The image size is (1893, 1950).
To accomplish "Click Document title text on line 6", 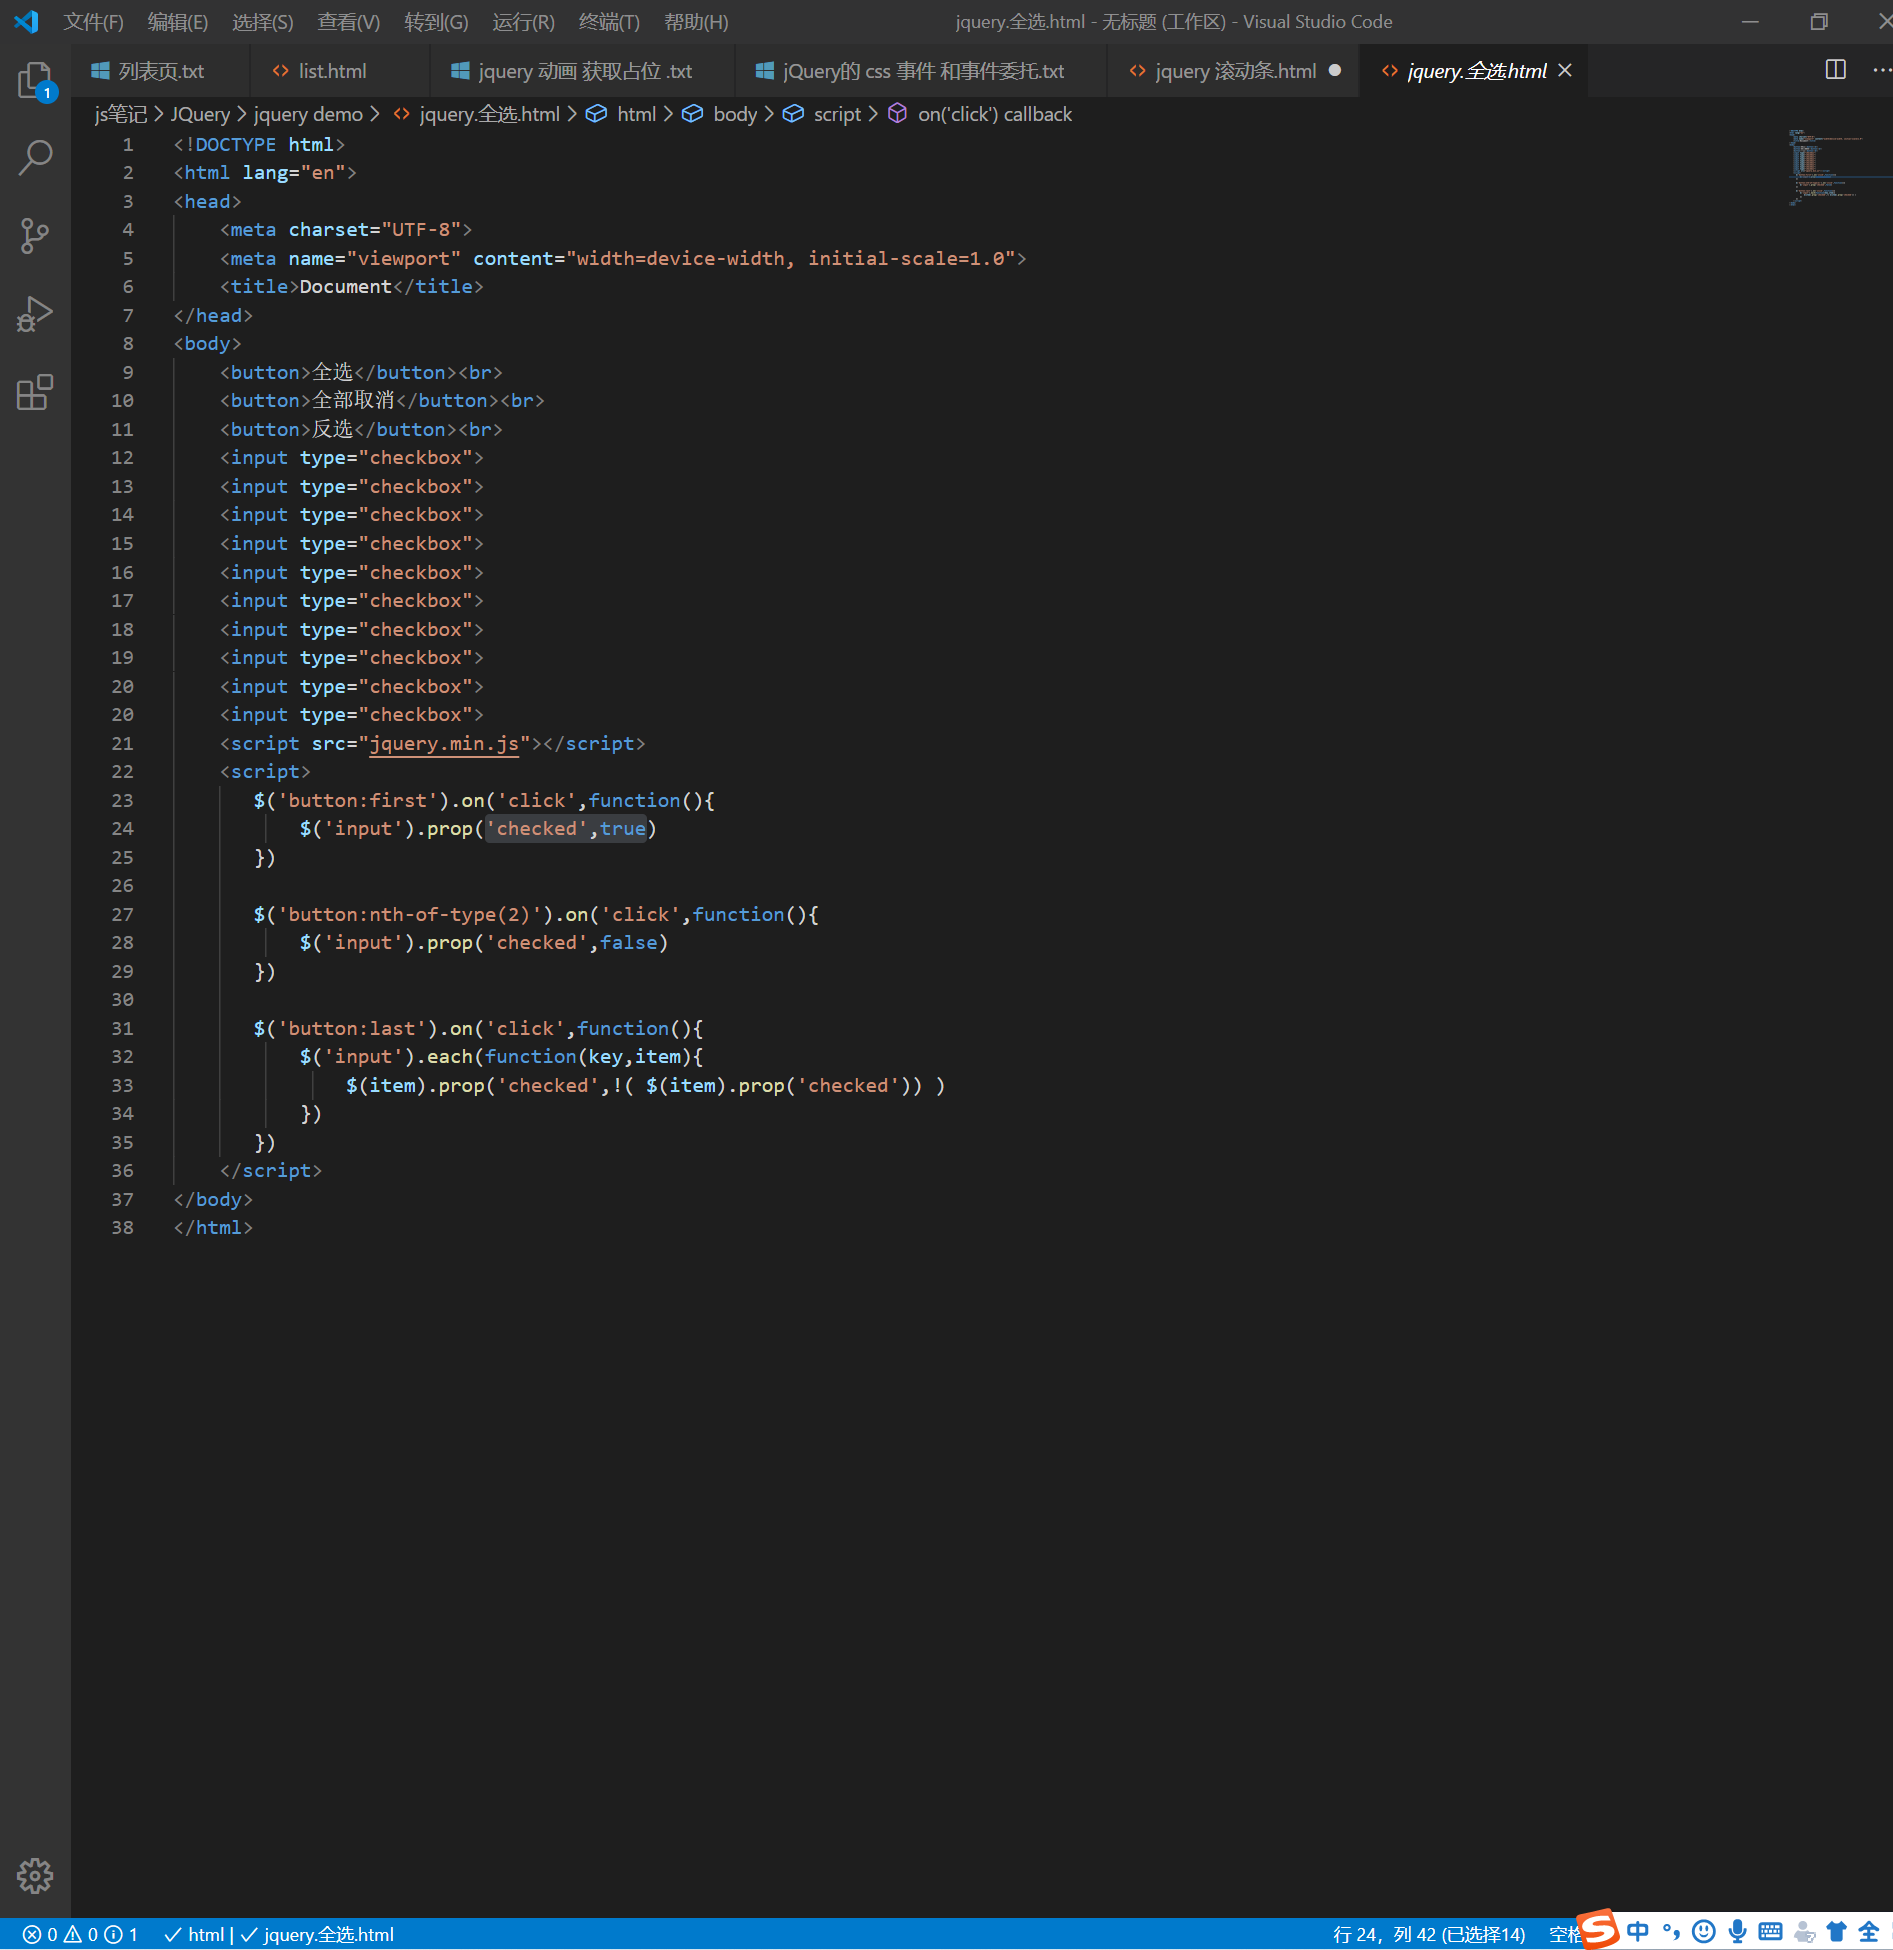I will coord(345,286).
